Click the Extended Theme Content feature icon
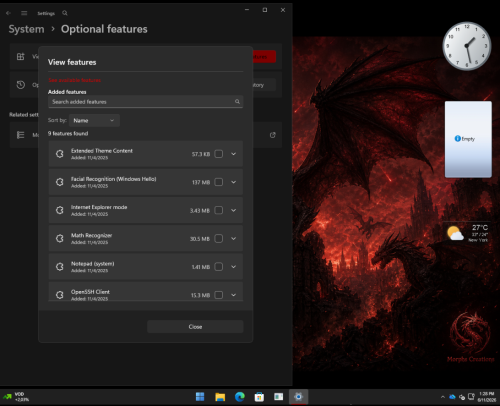The width and height of the screenshot is (500, 406). [x=60, y=154]
